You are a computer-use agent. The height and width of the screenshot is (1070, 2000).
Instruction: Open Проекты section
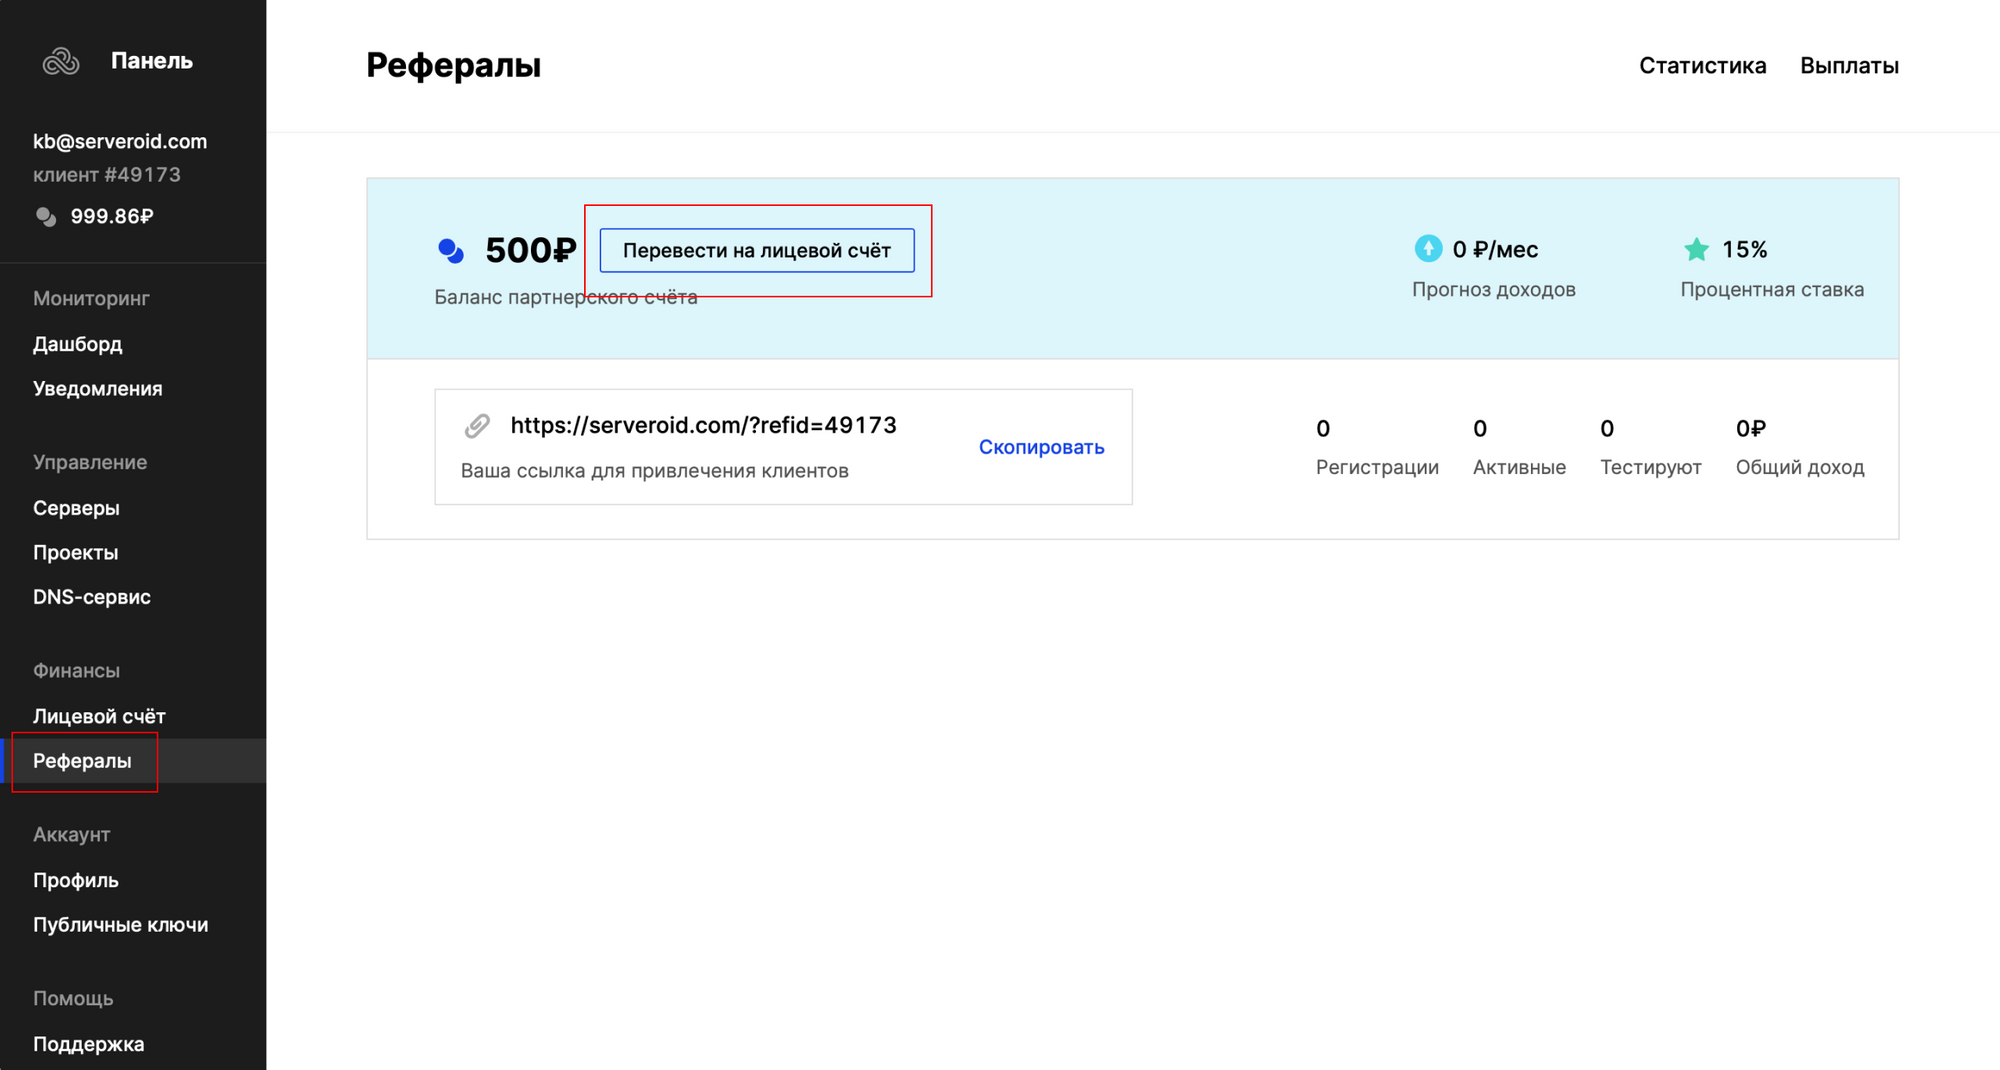click(x=75, y=552)
